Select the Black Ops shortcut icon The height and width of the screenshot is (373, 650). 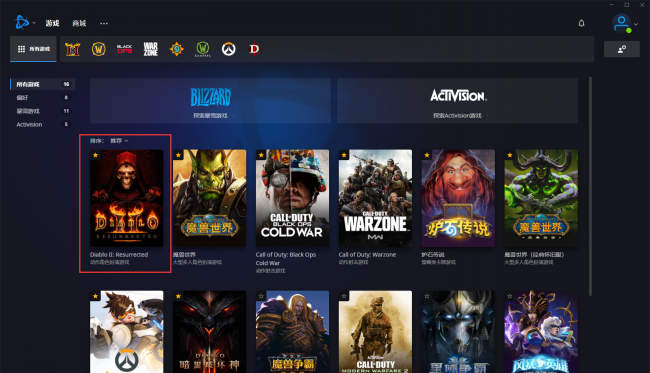(x=124, y=49)
